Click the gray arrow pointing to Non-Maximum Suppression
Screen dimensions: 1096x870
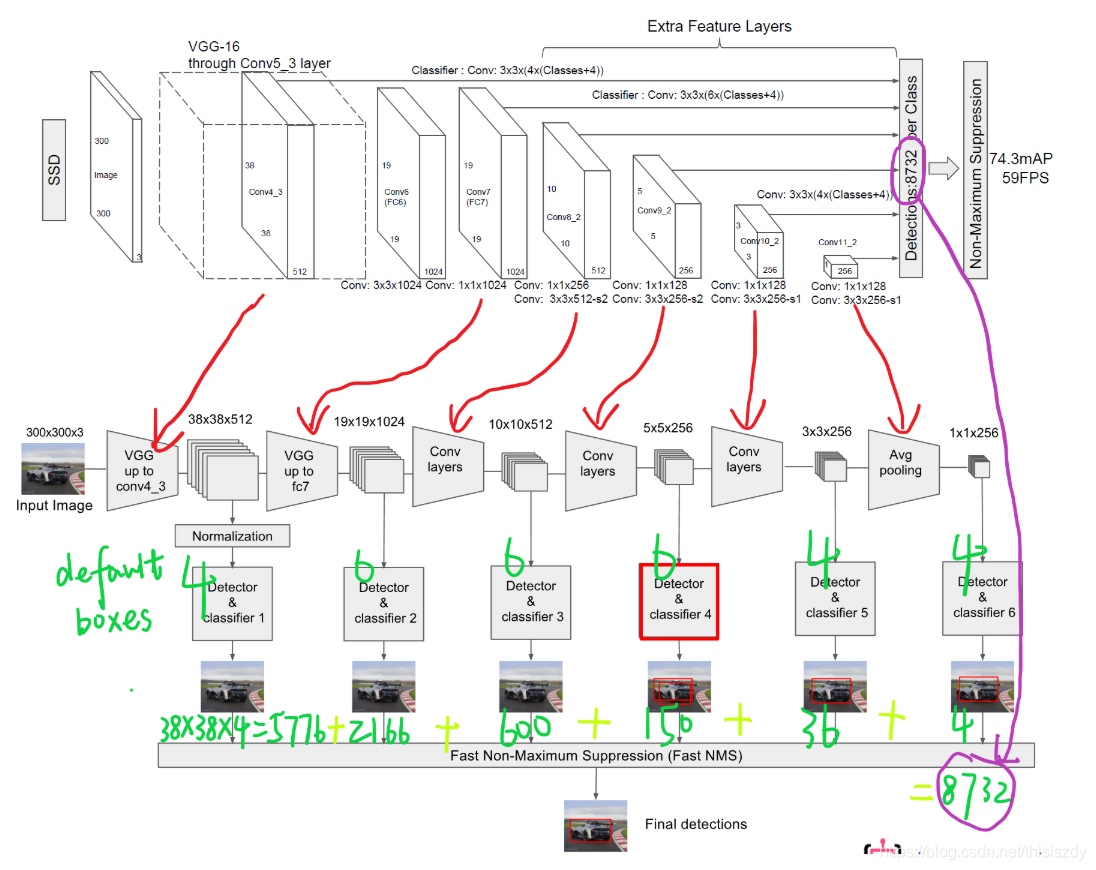click(x=944, y=168)
